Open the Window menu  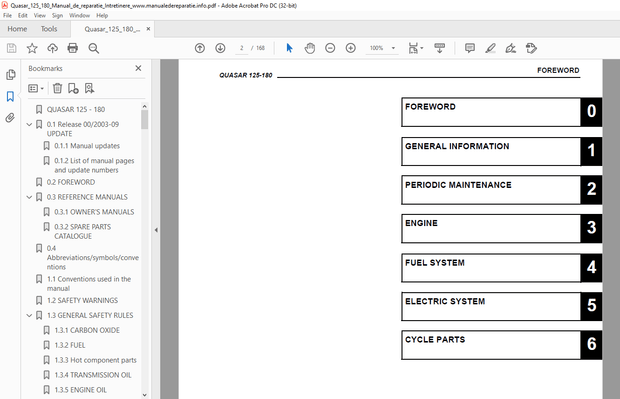pyautogui.click(x=79, y=15)
